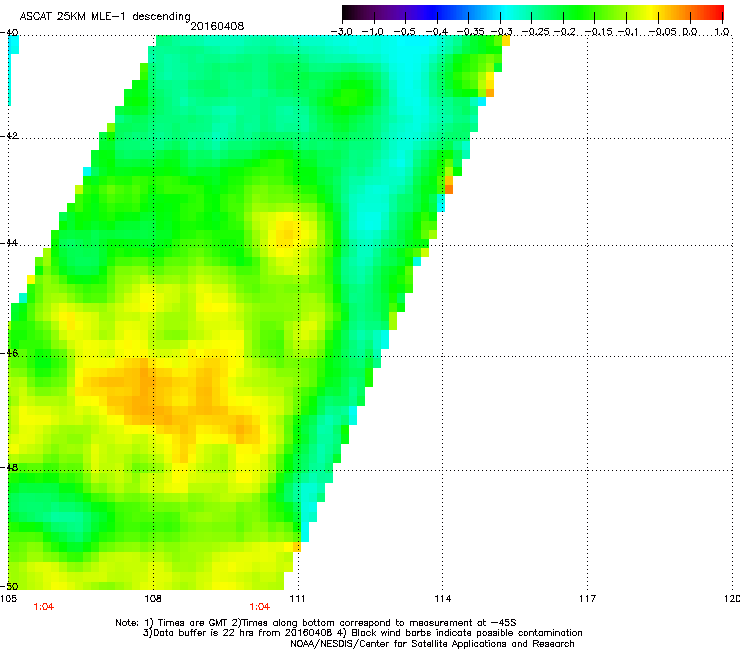Click the -48 latitude axis label

tap(9, 467)
